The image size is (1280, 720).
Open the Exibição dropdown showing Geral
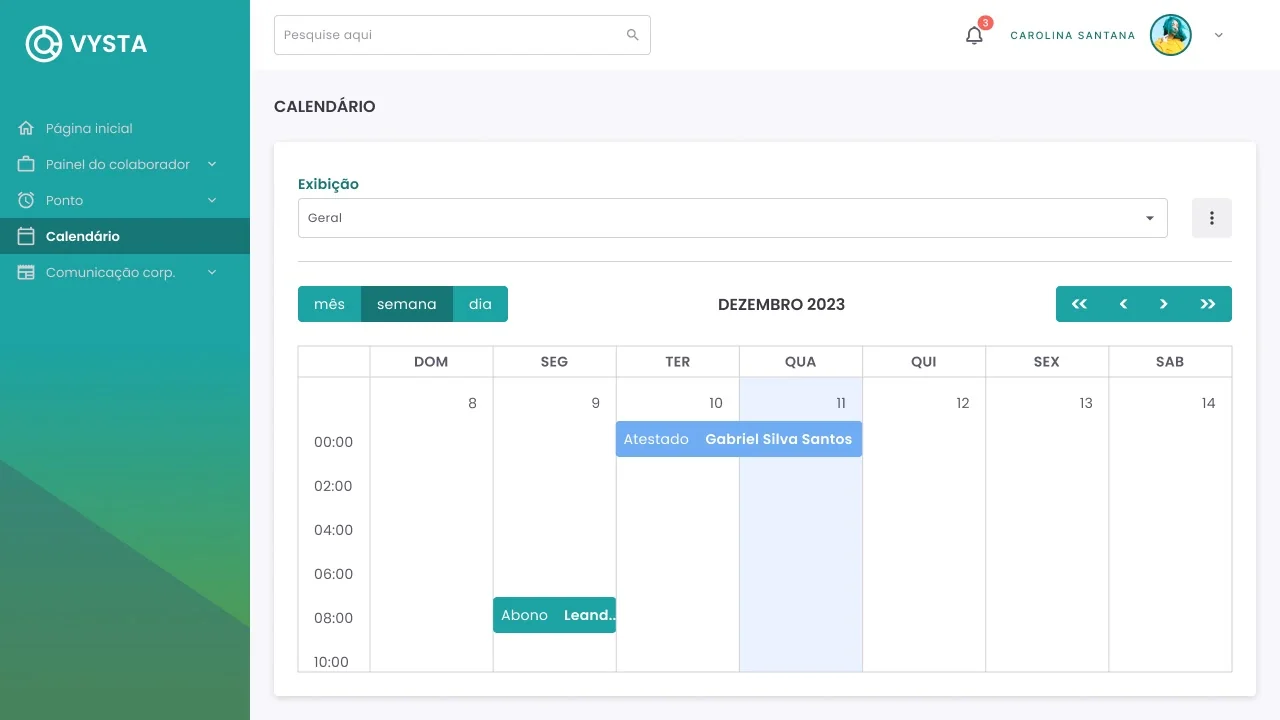[x=732, y=218]
